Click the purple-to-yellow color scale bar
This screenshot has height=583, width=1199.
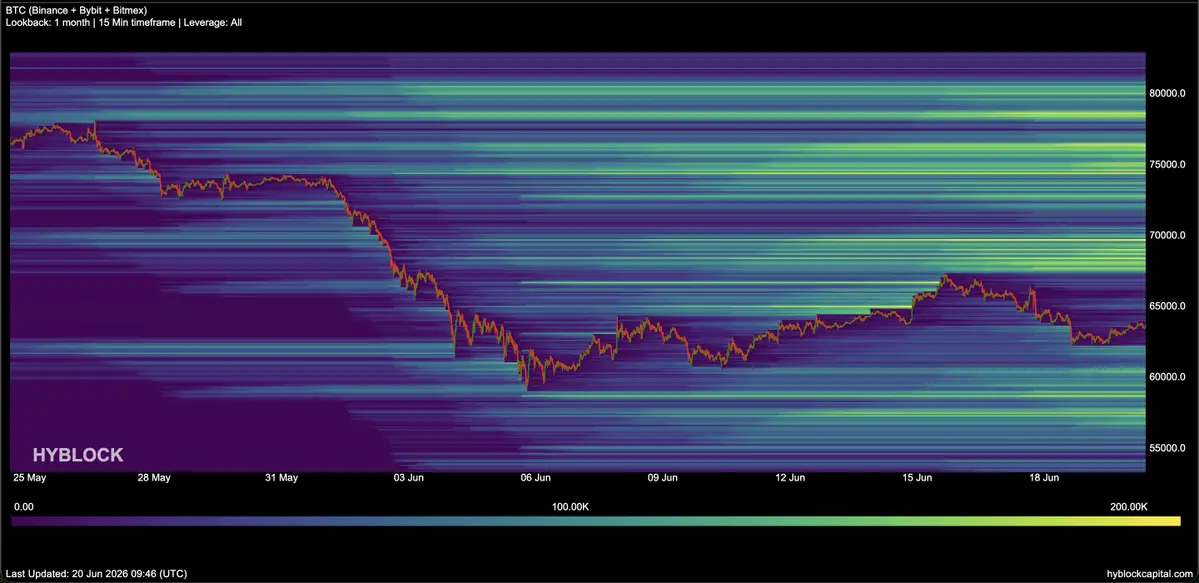(596, 522)
